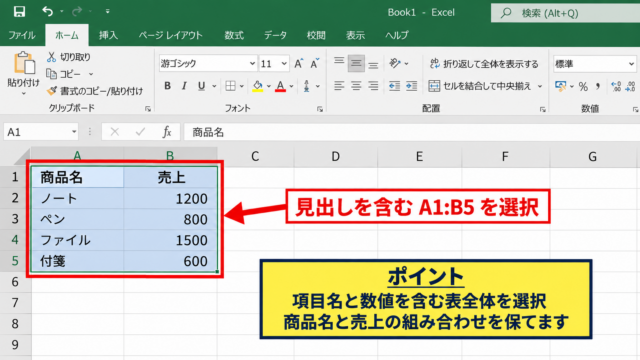Image resolution: width=640 pixels, height=360 pixels.
Task: Apply cell borders icon
Action: pos(230,86)
